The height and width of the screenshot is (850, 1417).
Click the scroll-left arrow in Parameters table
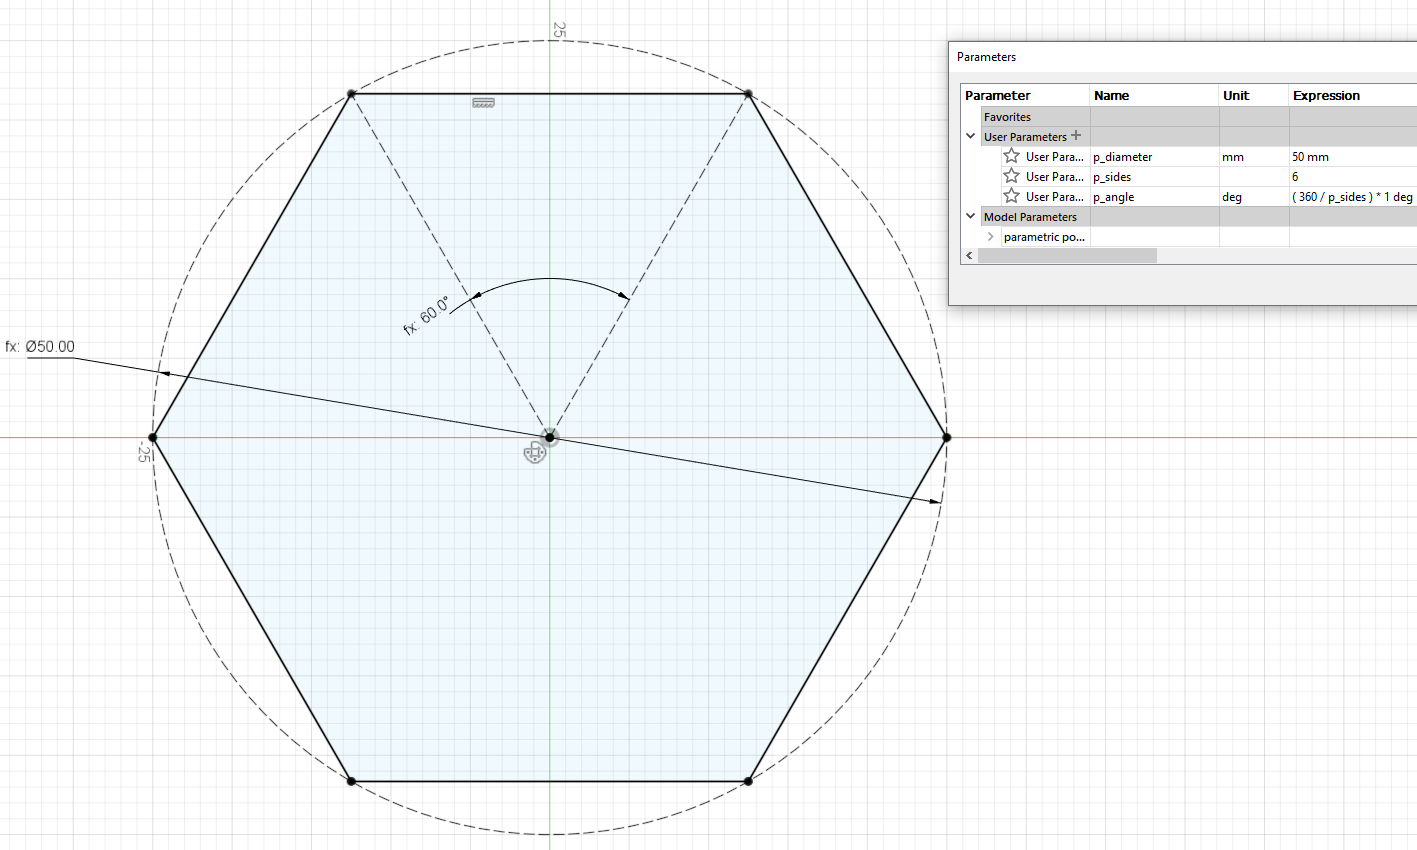click(x=969, y=256)
